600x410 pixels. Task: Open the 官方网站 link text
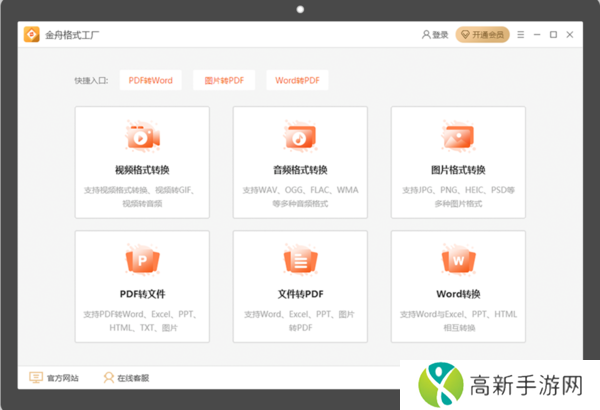point(62,378)
